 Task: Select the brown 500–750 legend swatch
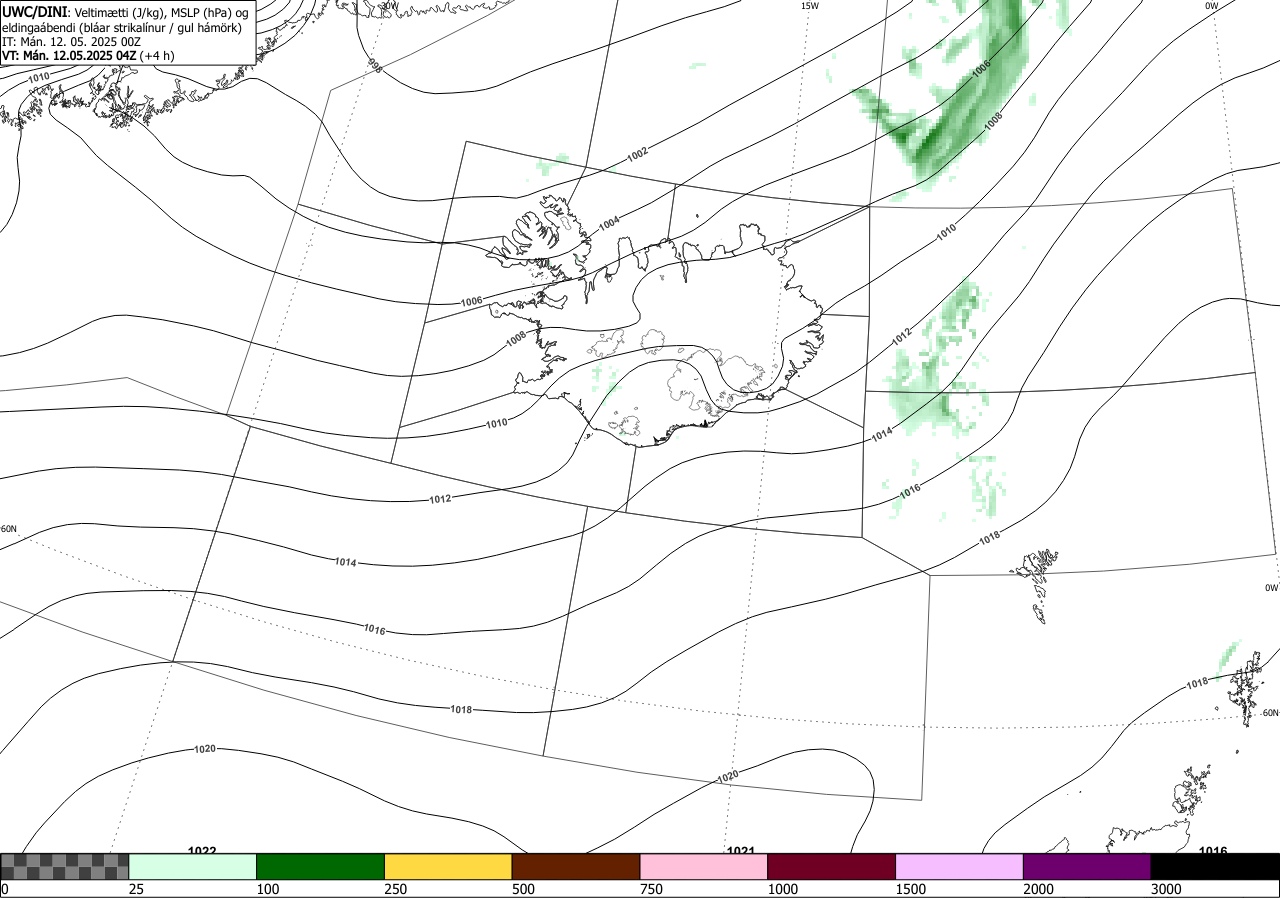pos(576,866)
